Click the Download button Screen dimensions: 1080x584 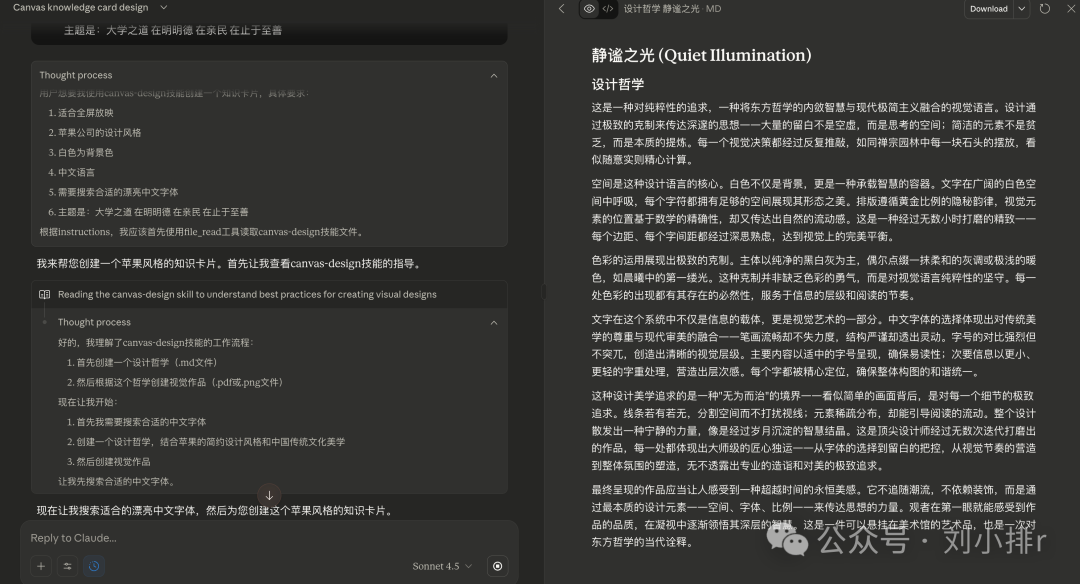988,9
